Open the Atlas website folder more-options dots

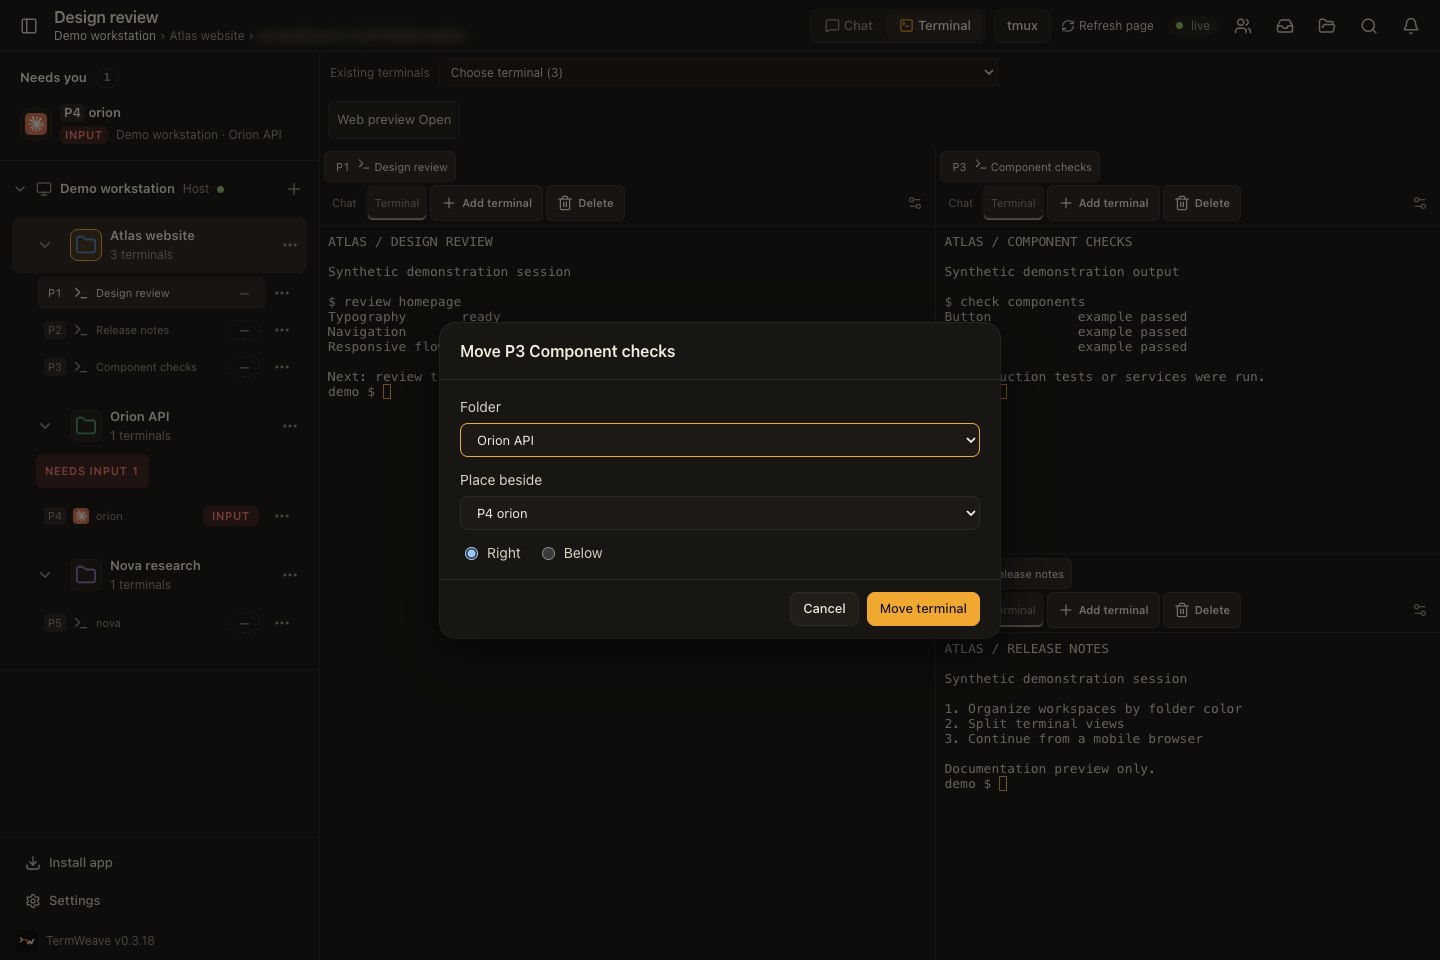tap(290, 245)
